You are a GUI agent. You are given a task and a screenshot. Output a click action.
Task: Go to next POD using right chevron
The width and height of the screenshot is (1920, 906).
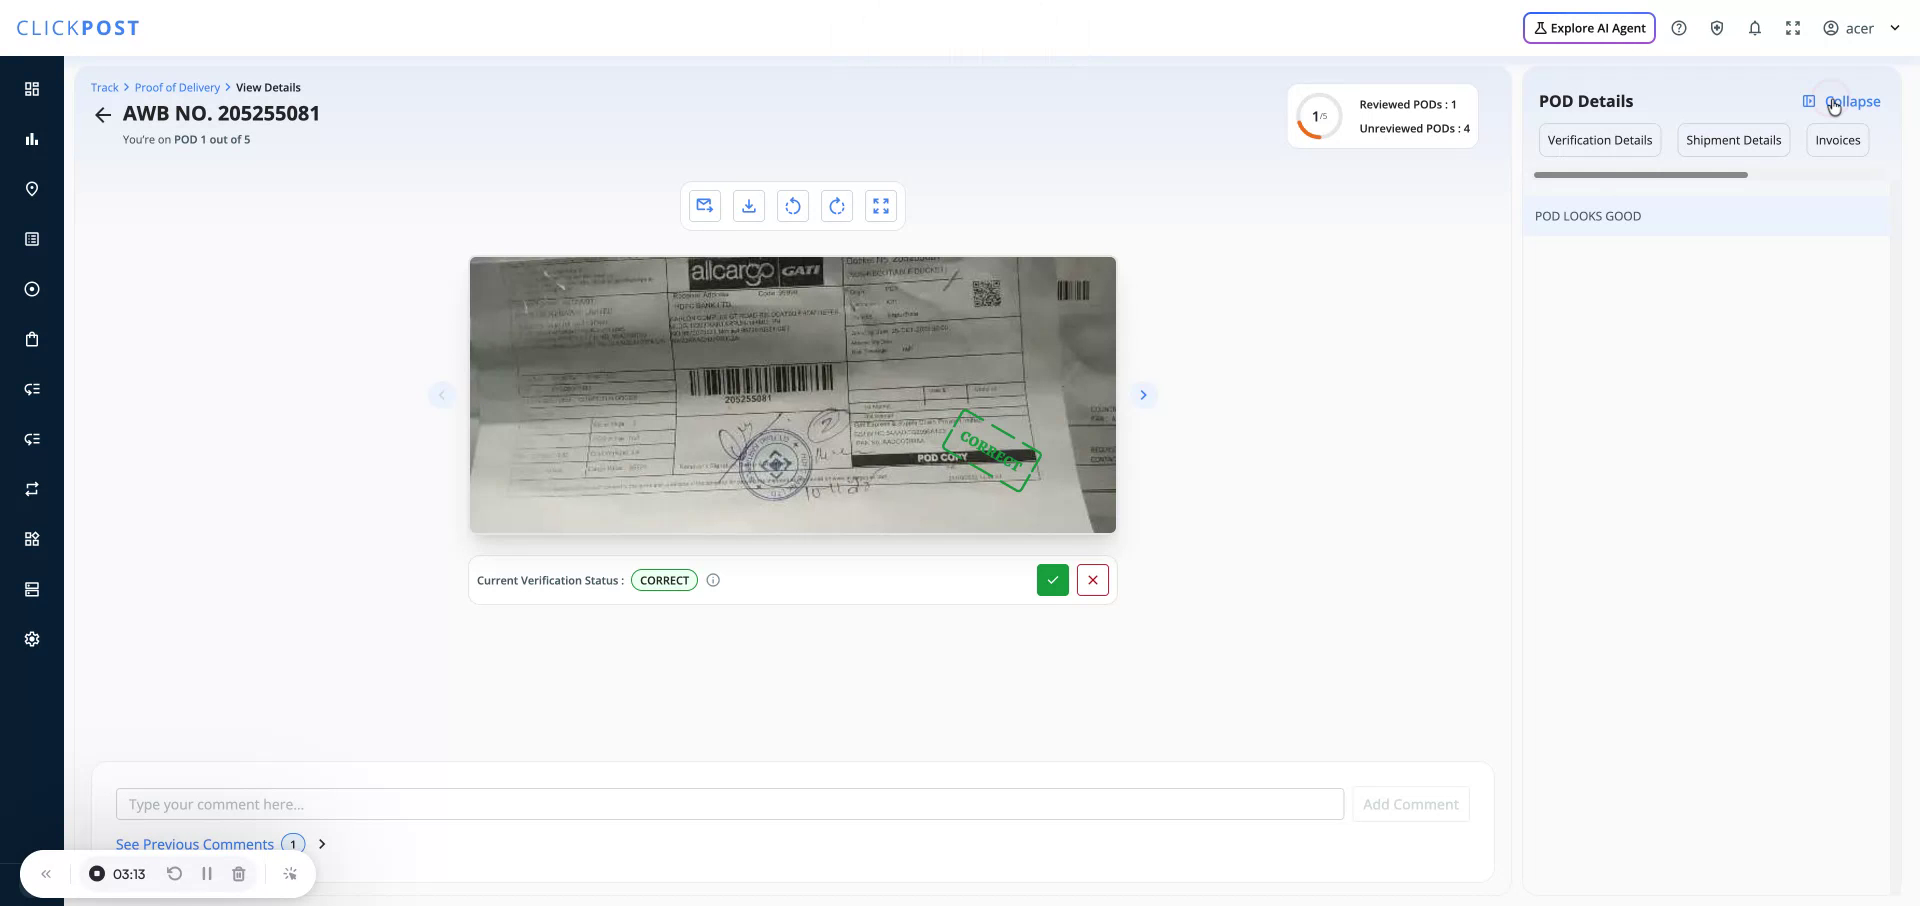[1143, 394]
